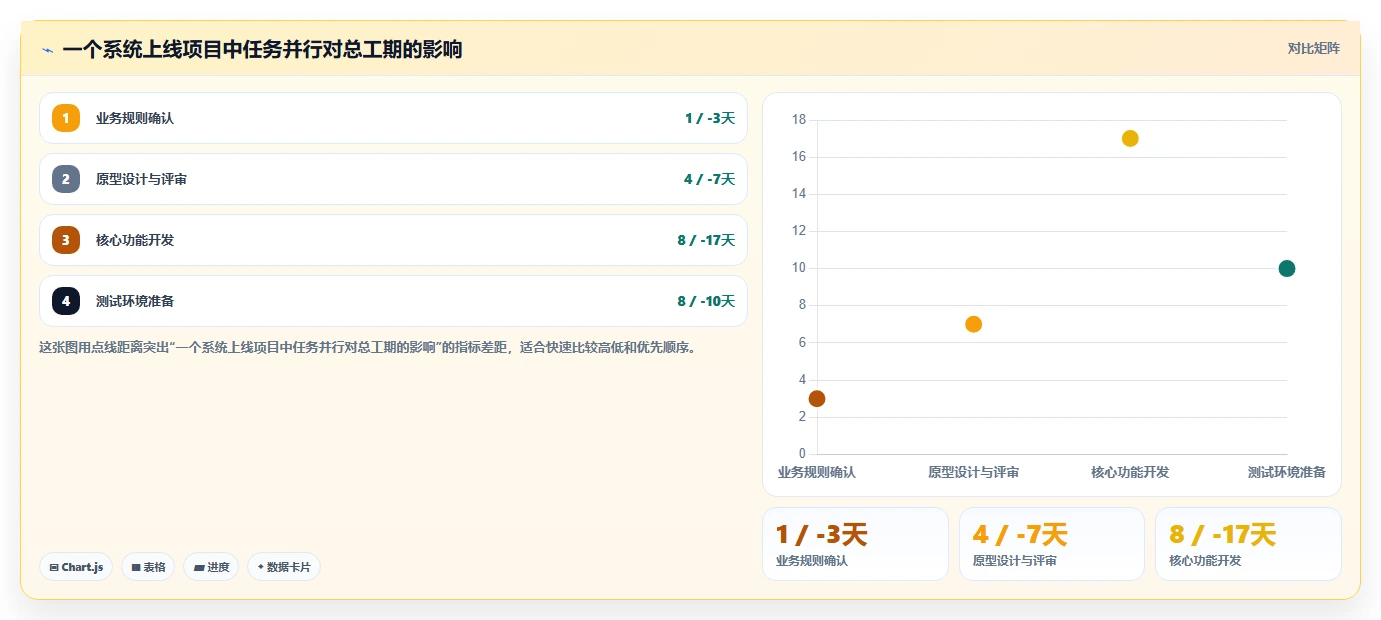This screenshot has height=620, width=1381.
Task: Click the y-axis label 18
Action: 799,120
